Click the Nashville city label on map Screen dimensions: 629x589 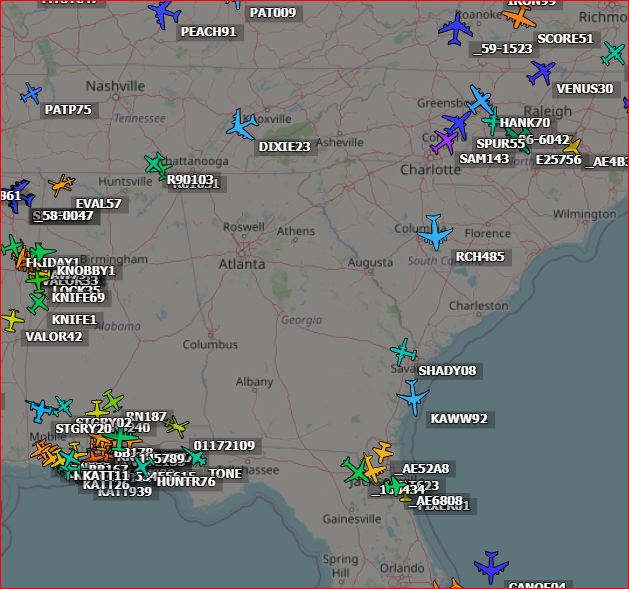pos(116,86)
